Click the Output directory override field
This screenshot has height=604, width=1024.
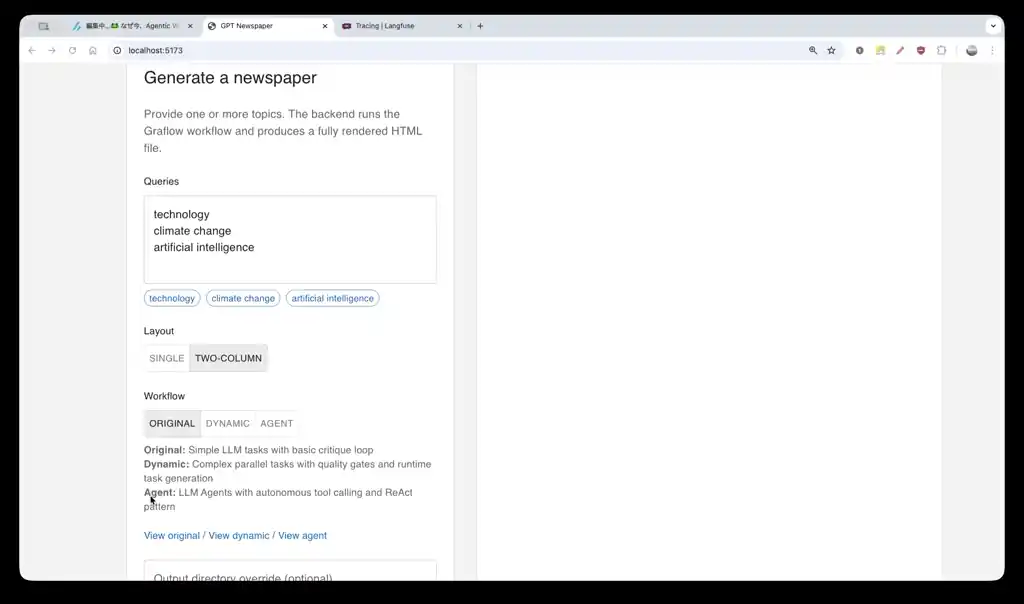pos(290,571)
